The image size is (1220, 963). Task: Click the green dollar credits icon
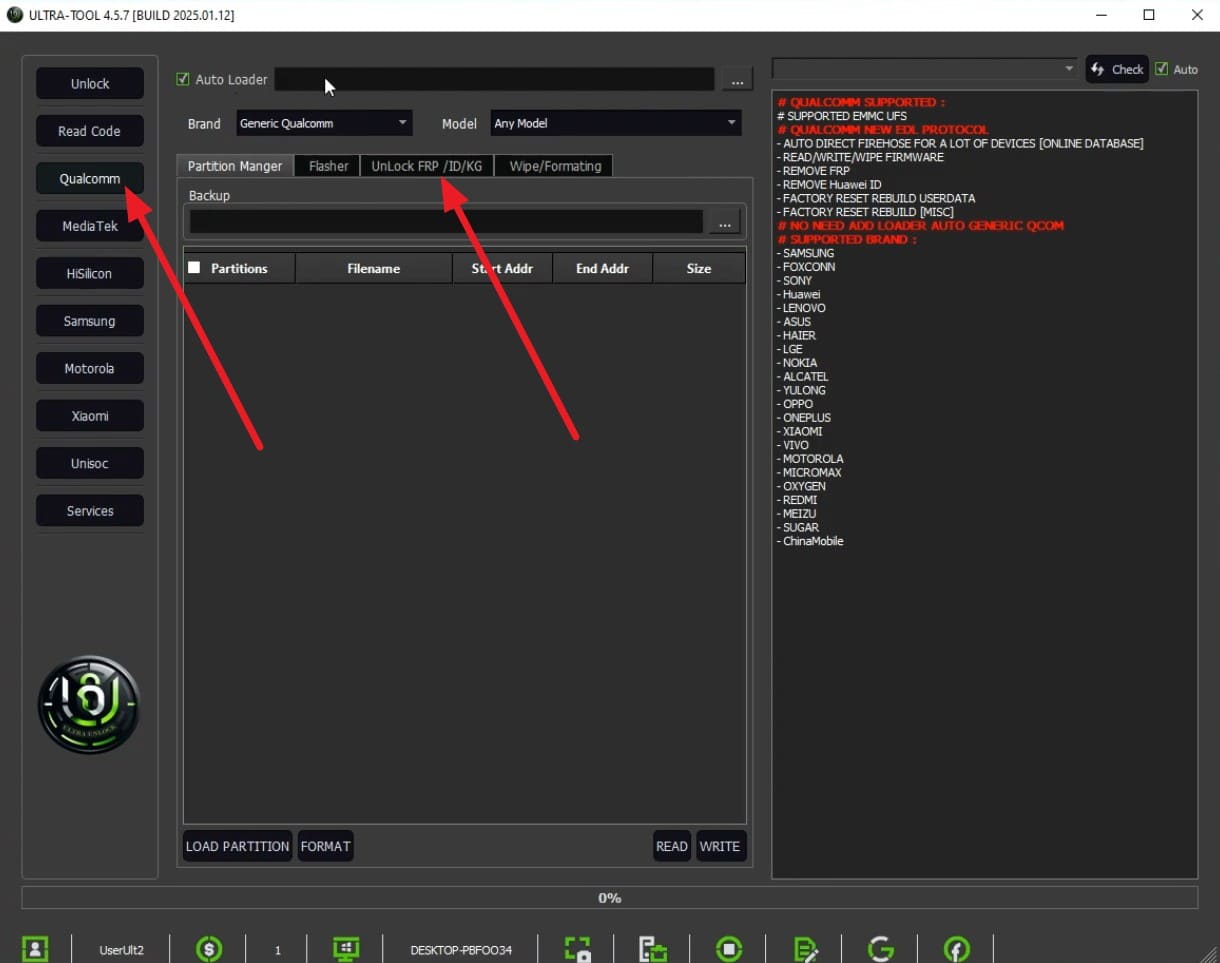coord(209,948)
